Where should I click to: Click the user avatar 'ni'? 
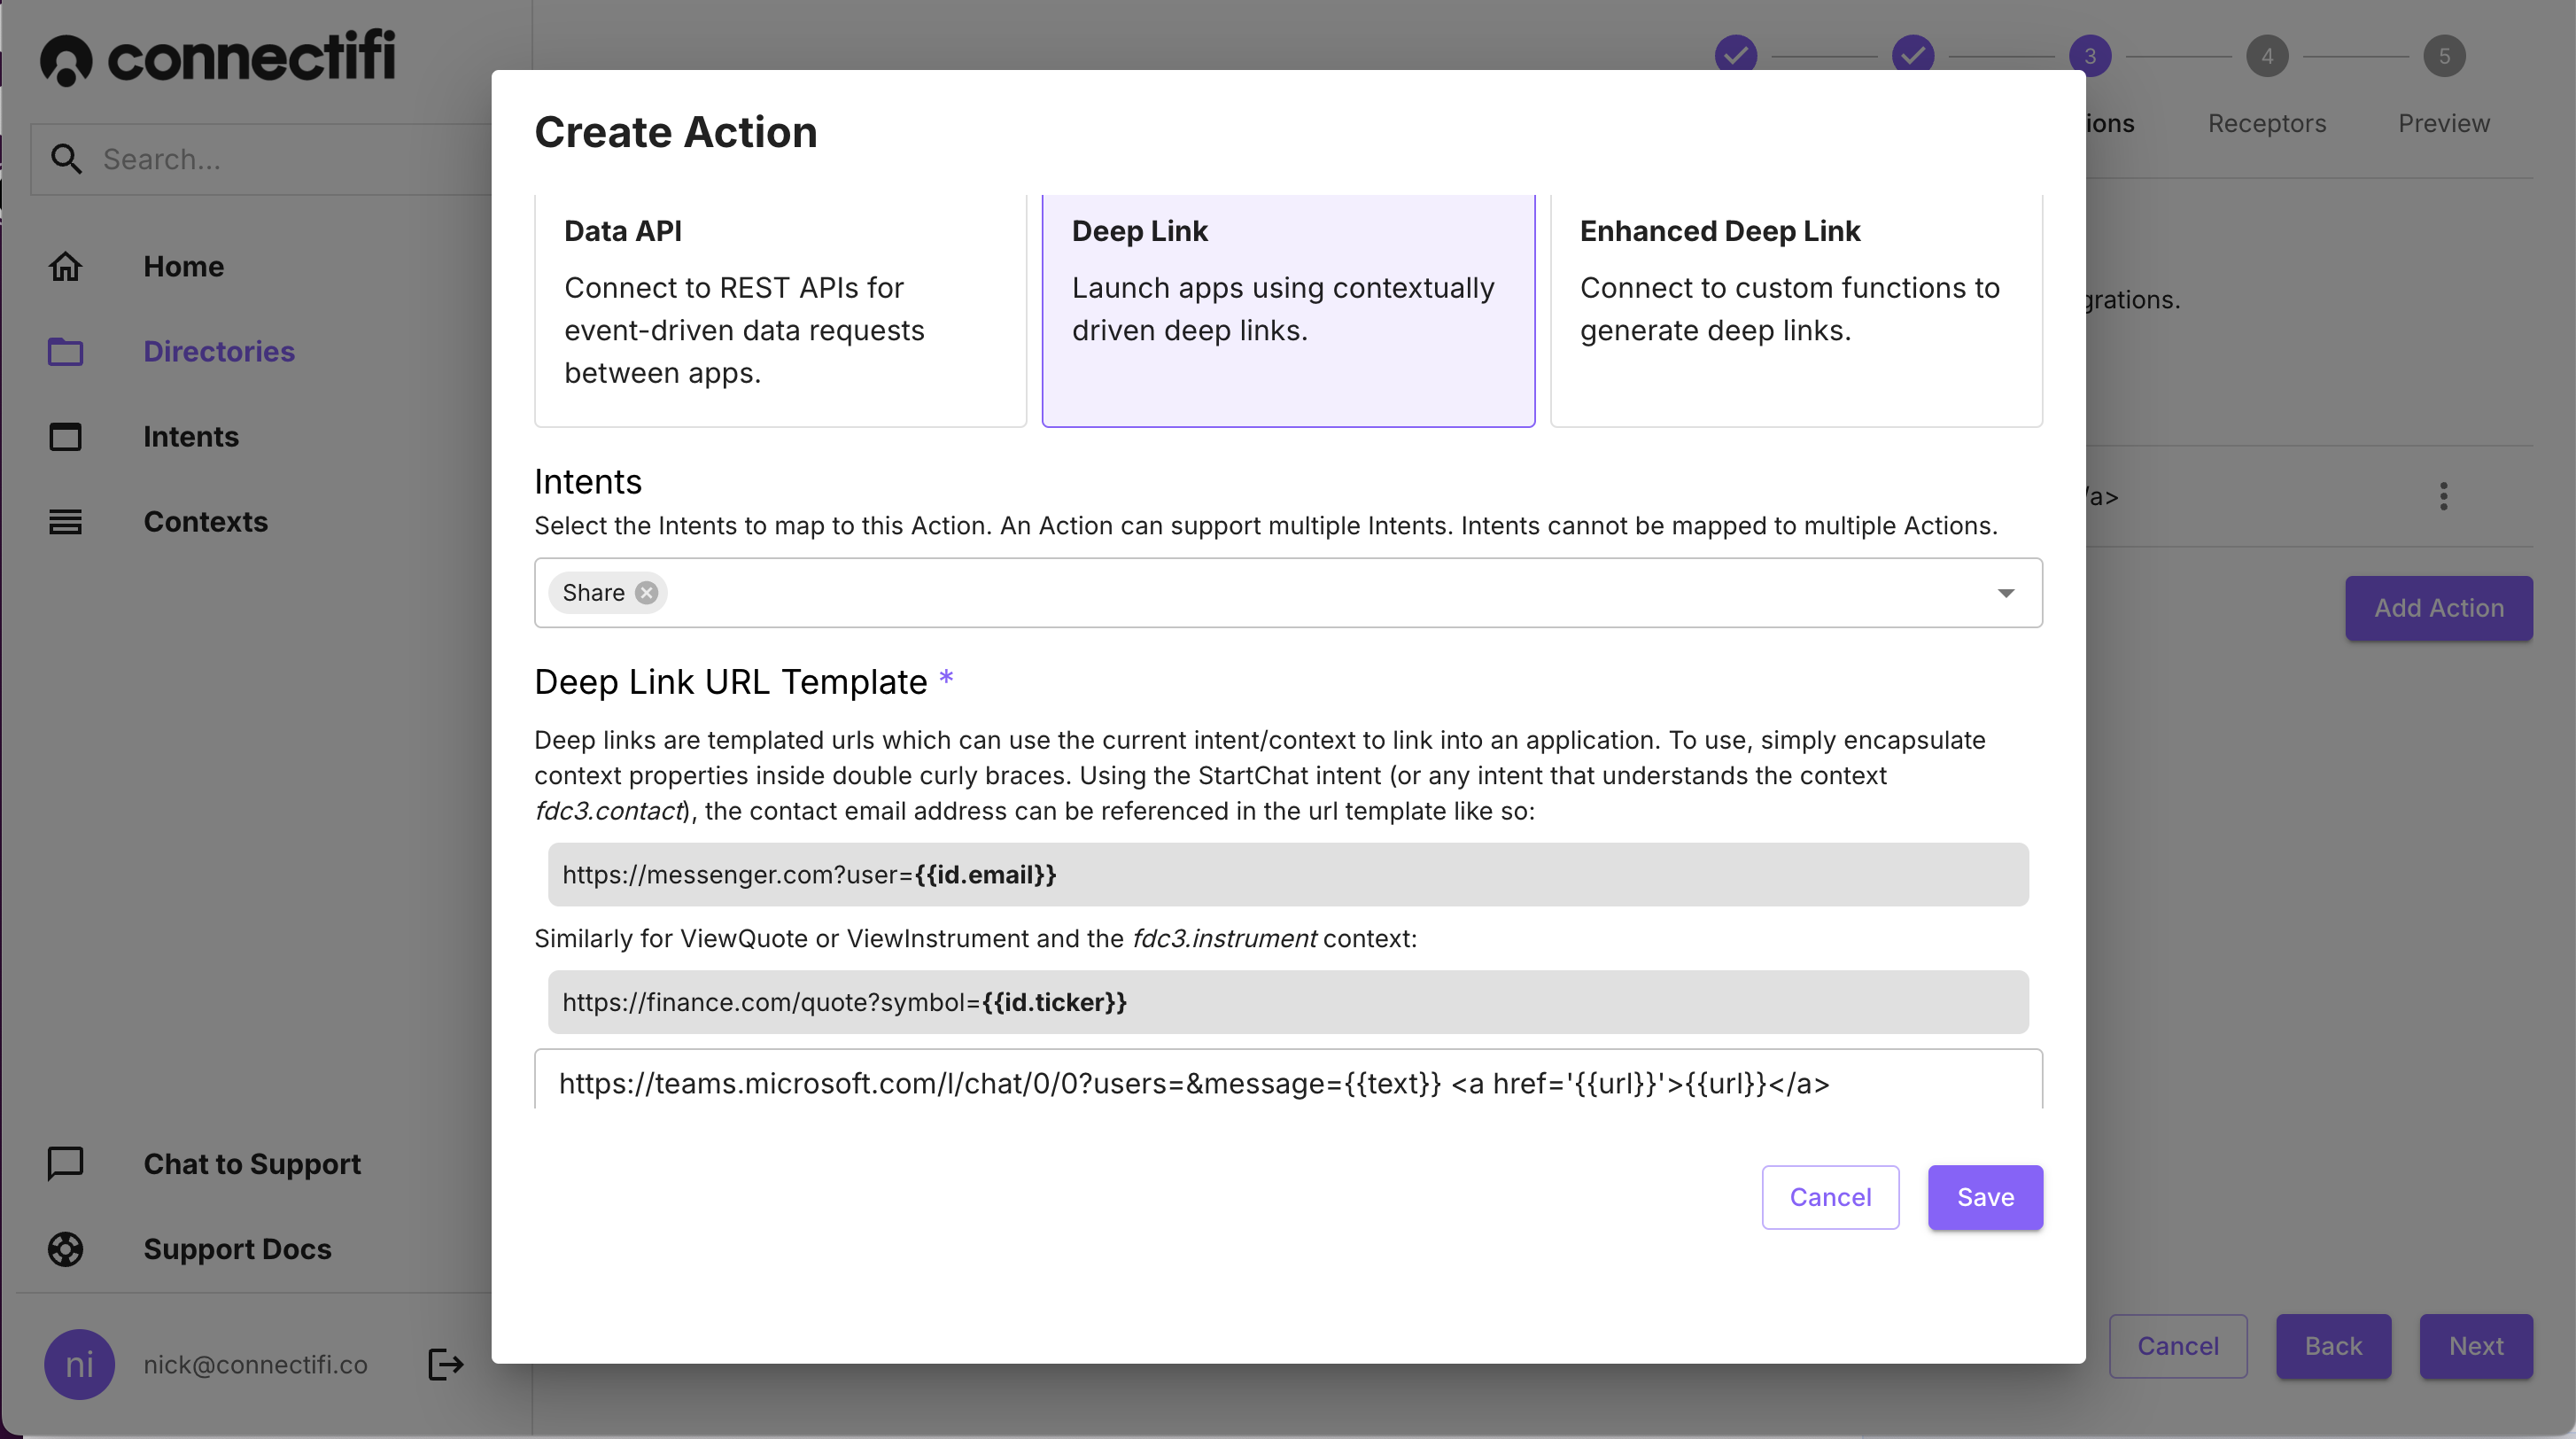[79, 1364]
